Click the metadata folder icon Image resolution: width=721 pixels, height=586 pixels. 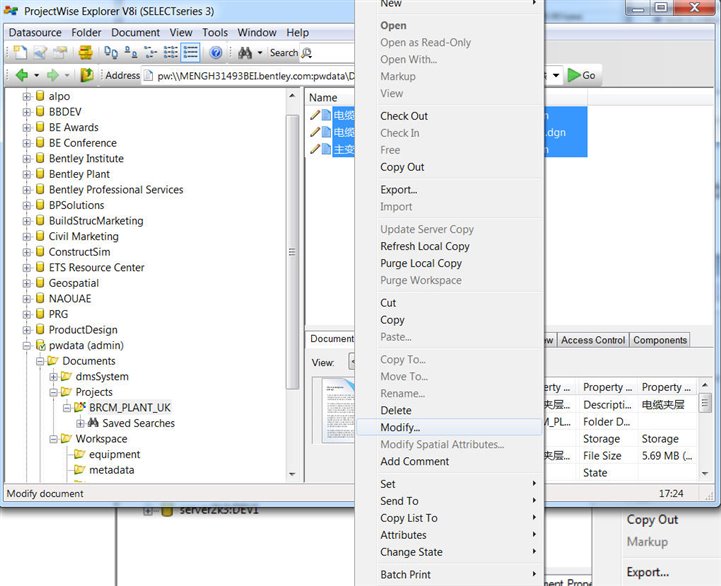pos(80,469)
